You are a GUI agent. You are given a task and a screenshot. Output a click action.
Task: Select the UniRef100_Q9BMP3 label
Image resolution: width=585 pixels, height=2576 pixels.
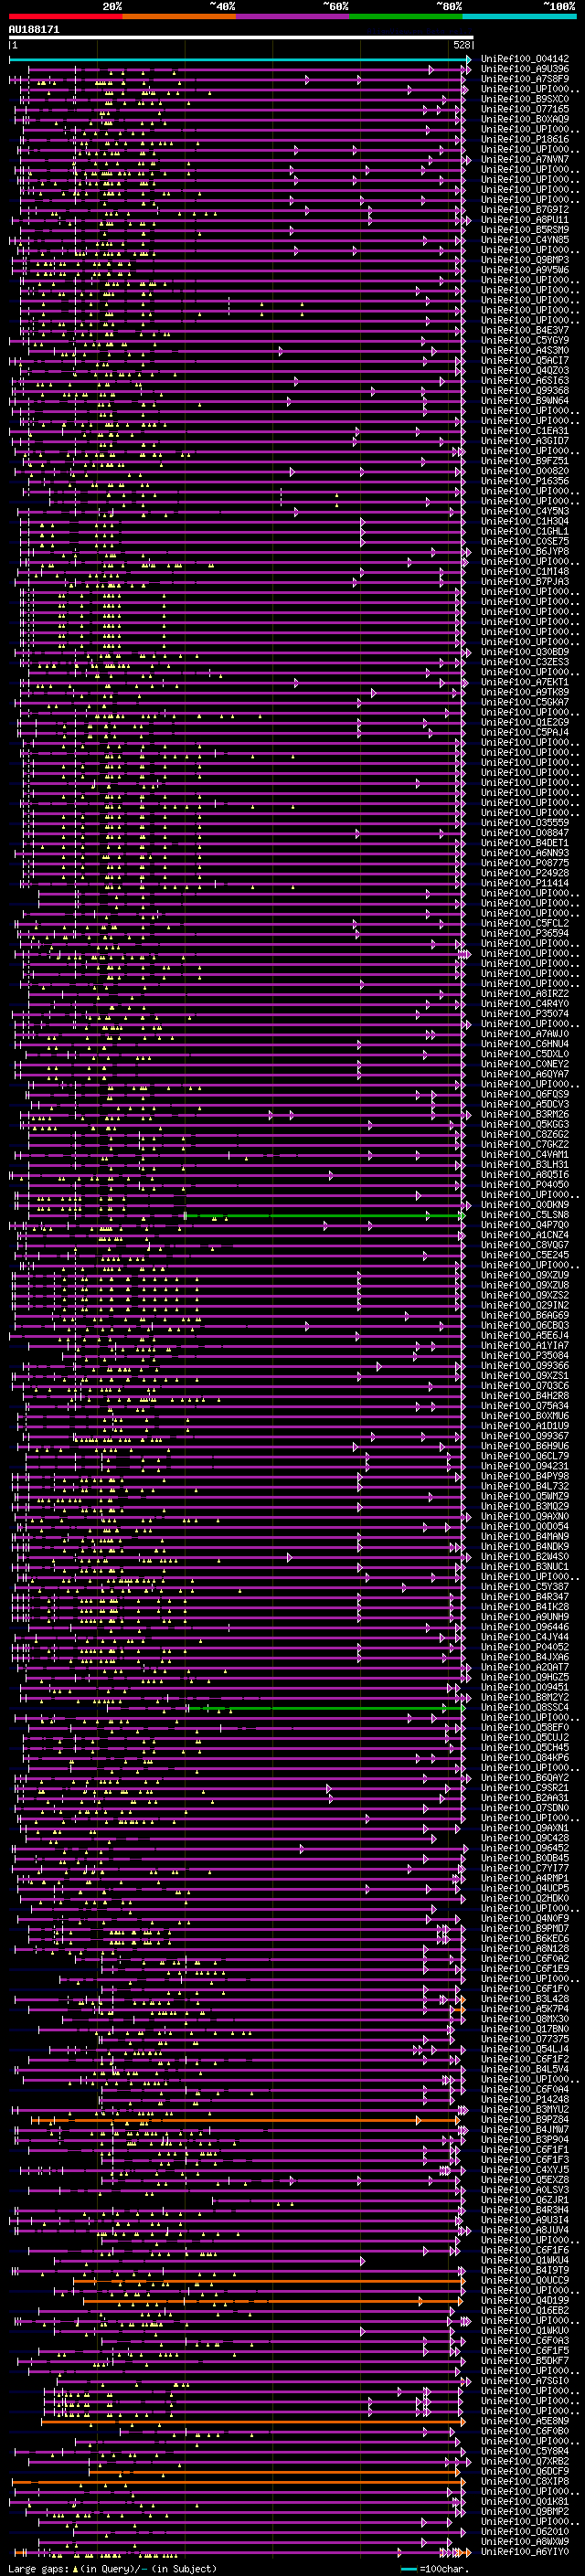[x=525, y=260]
